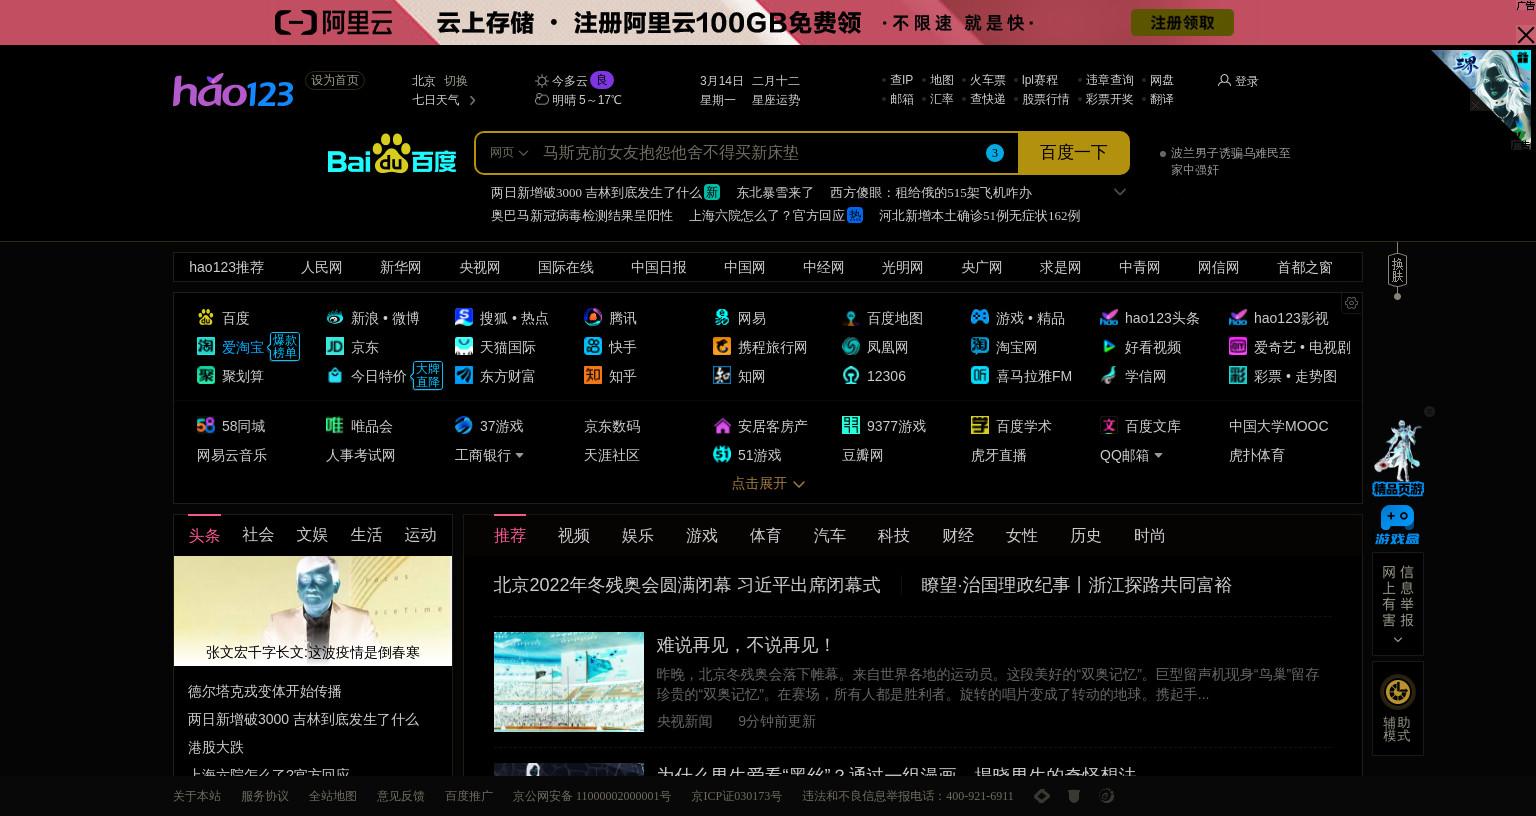Expand more sites with 点击展开
Screen dimensions: 1536x816
[x=767, y=483]
